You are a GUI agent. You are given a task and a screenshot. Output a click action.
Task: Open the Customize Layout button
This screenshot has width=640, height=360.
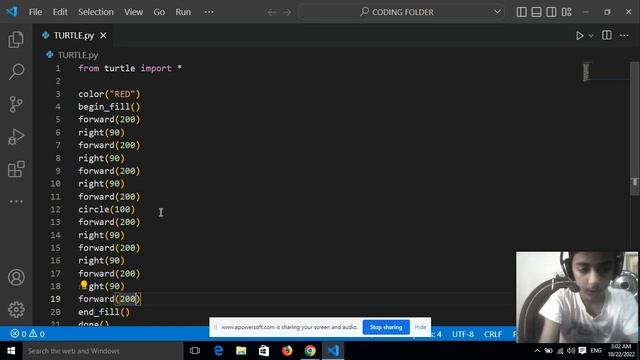click(566, 12)
